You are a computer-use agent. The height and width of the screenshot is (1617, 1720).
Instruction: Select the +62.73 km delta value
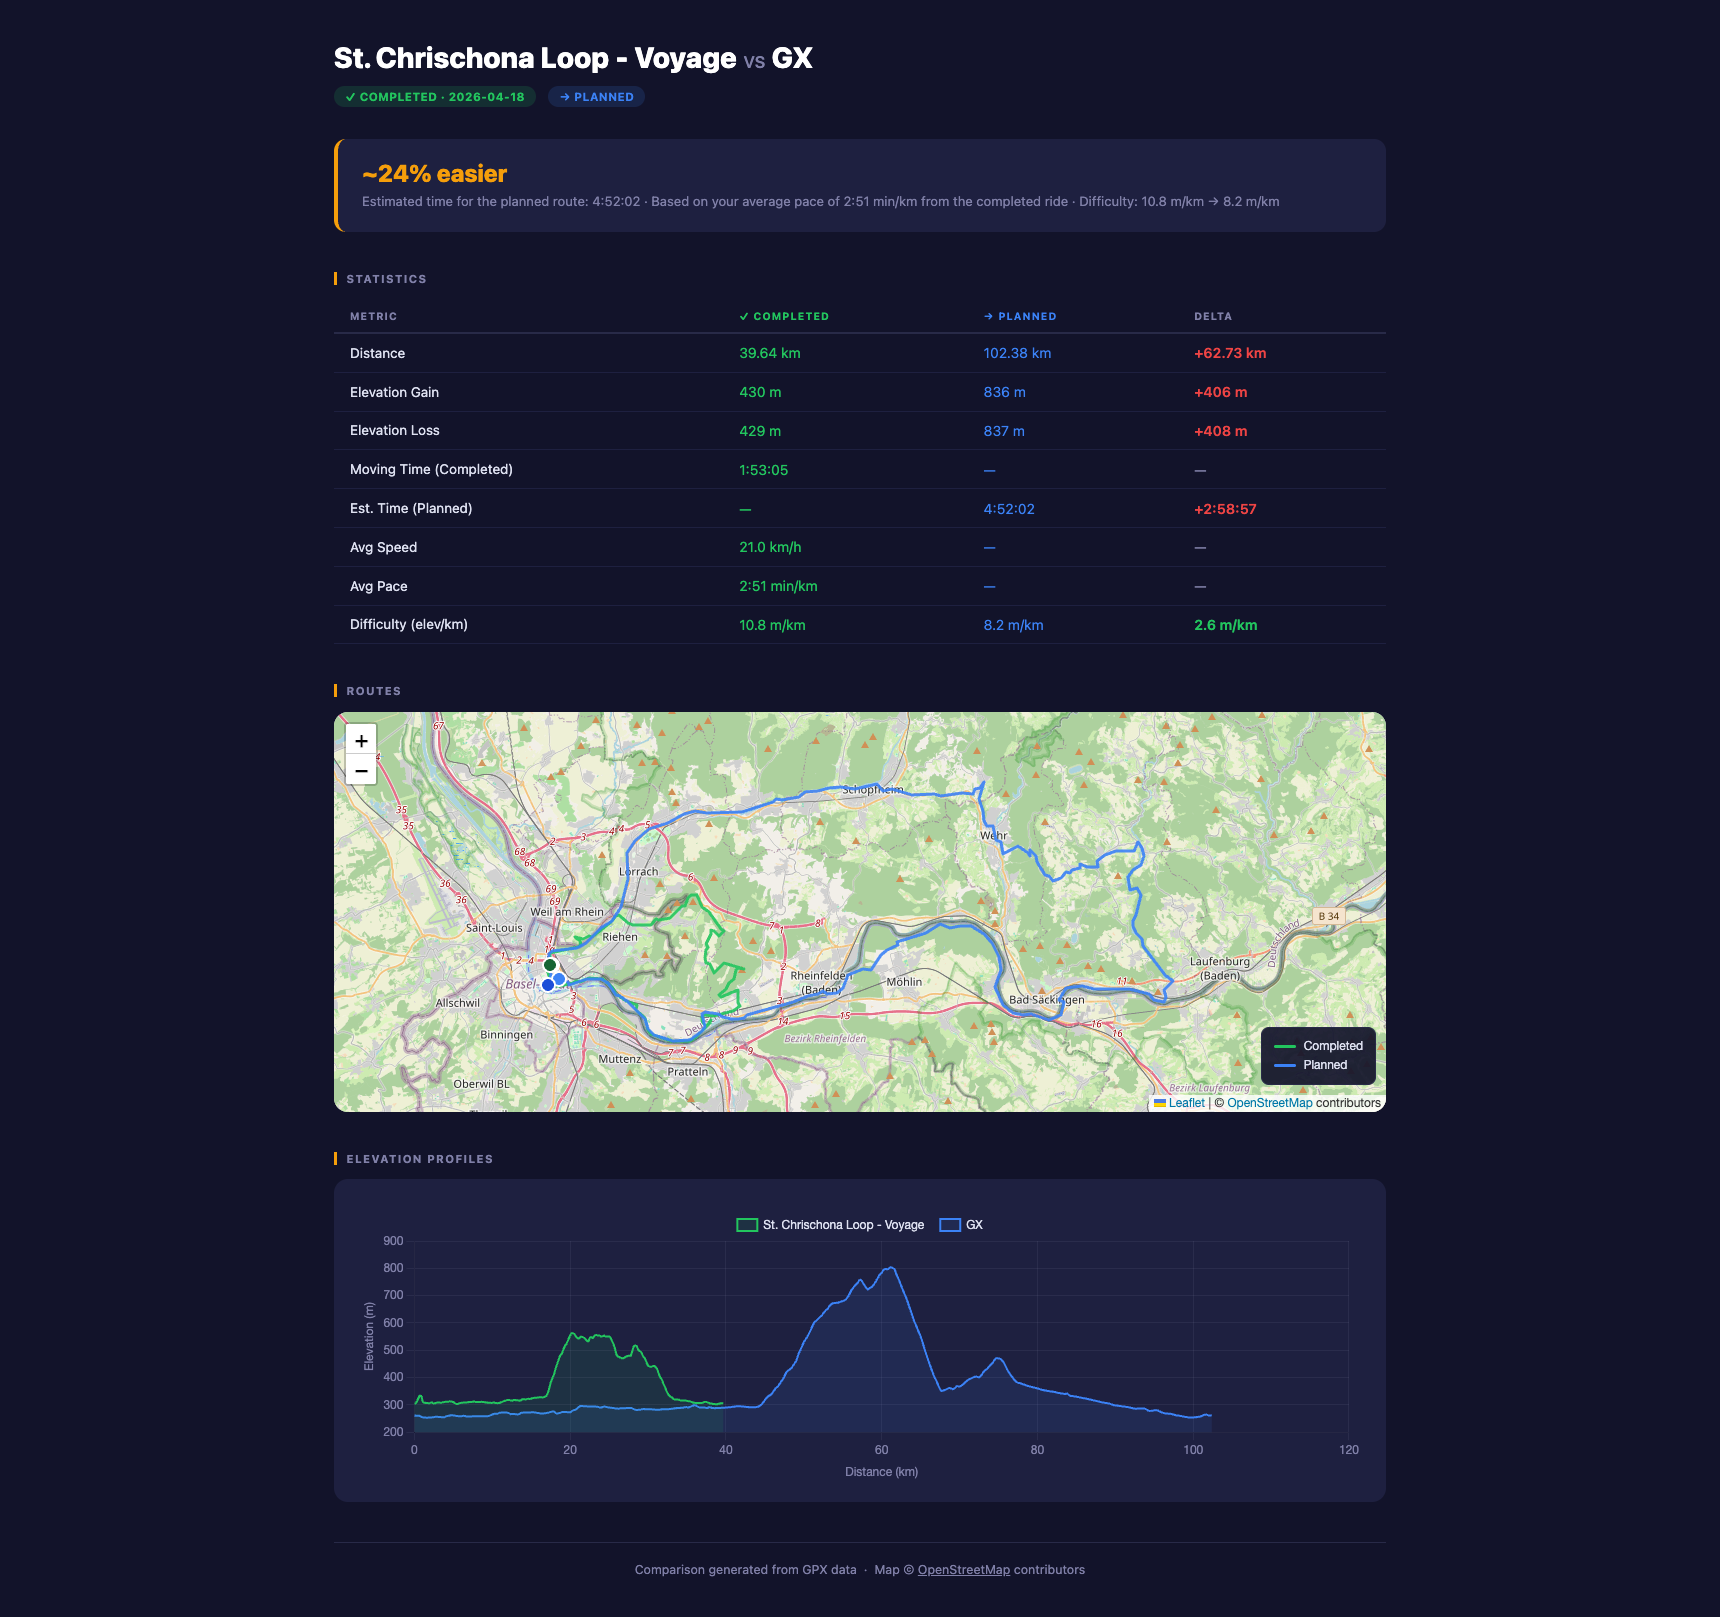[1230, 353]
